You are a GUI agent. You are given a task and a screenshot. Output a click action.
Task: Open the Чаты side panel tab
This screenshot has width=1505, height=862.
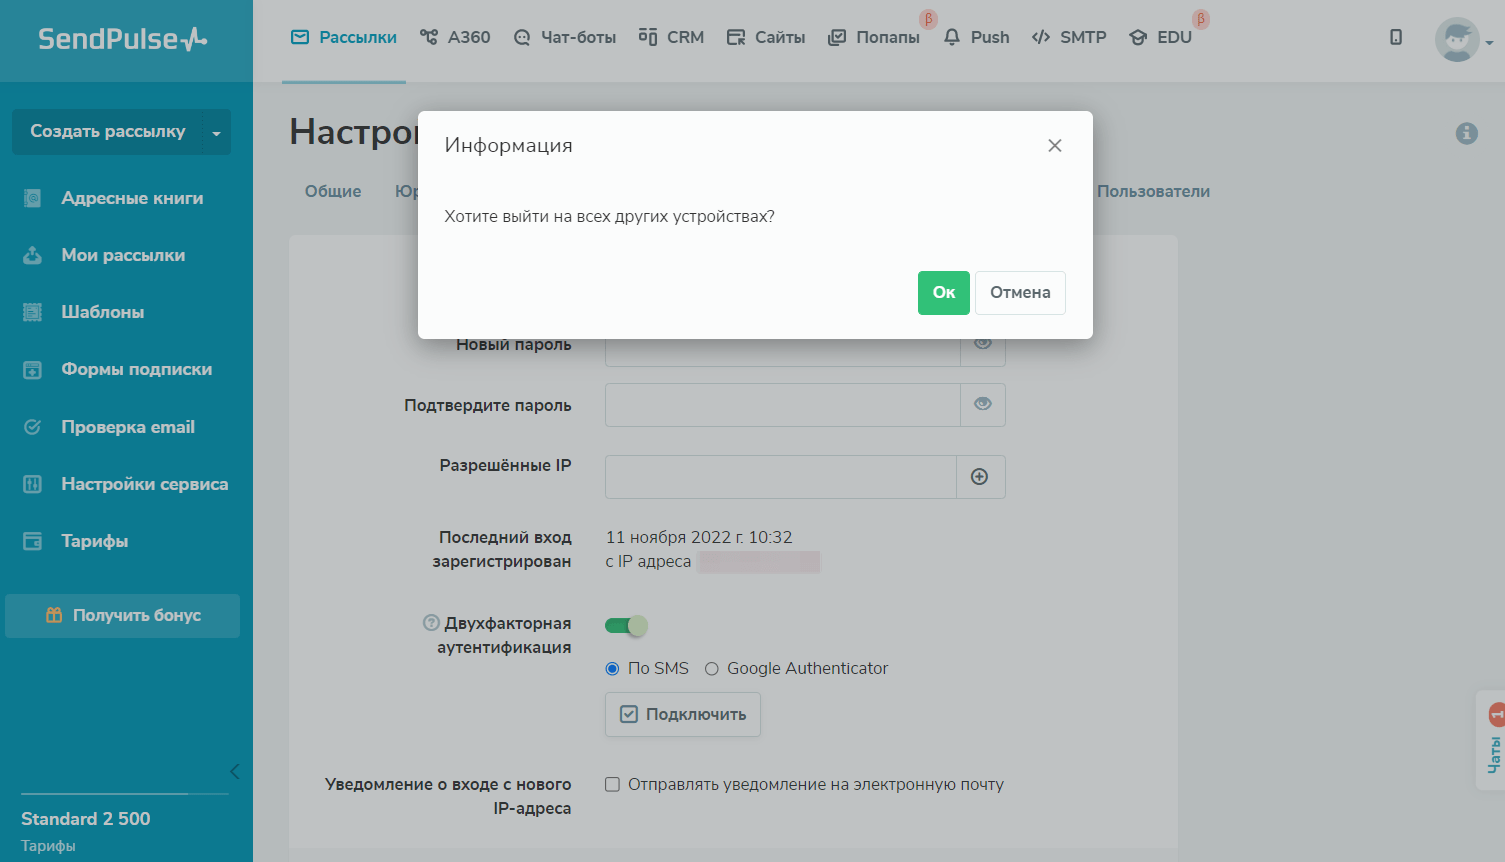1492,740
